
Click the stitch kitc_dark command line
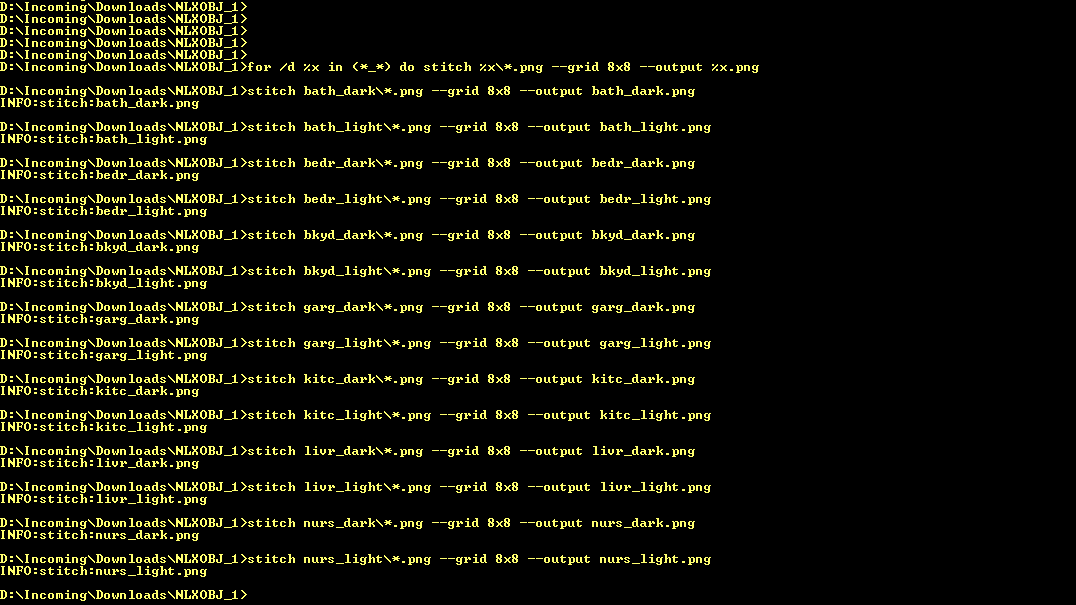[348, 379]
